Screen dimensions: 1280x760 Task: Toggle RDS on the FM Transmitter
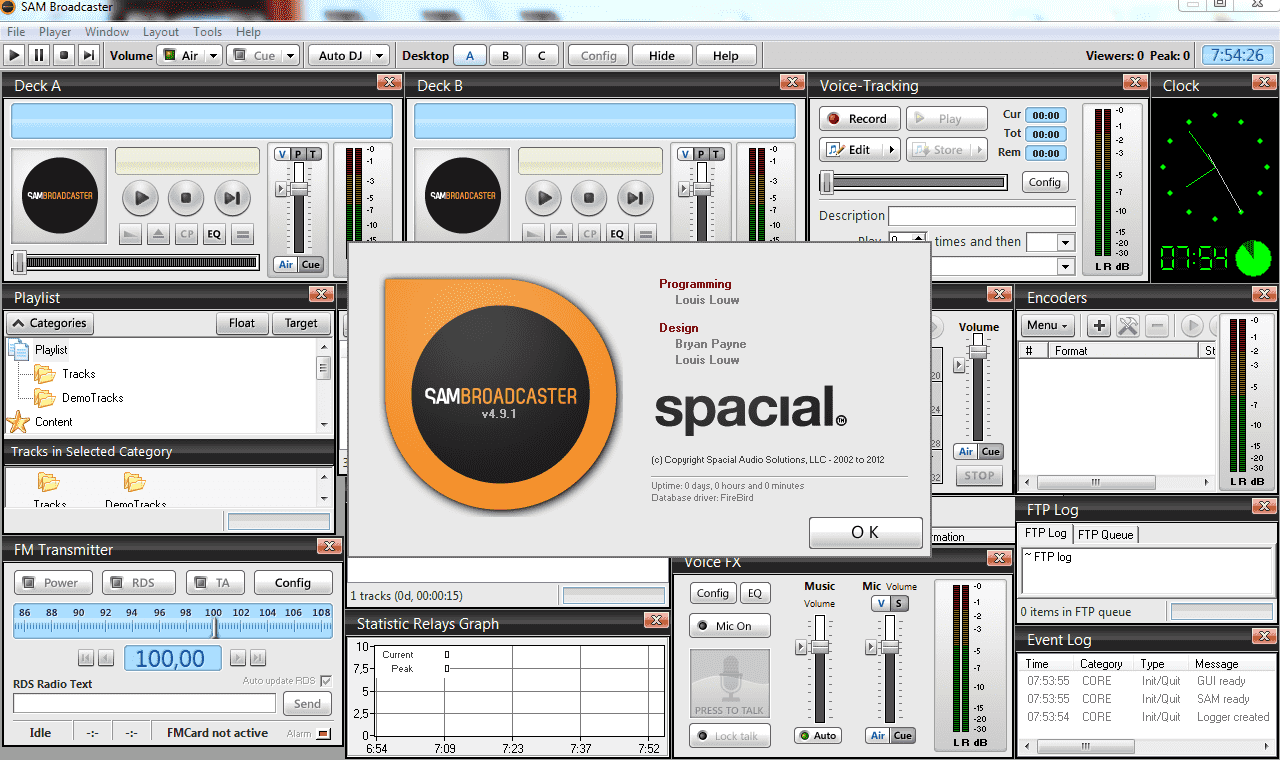point(139,583)
